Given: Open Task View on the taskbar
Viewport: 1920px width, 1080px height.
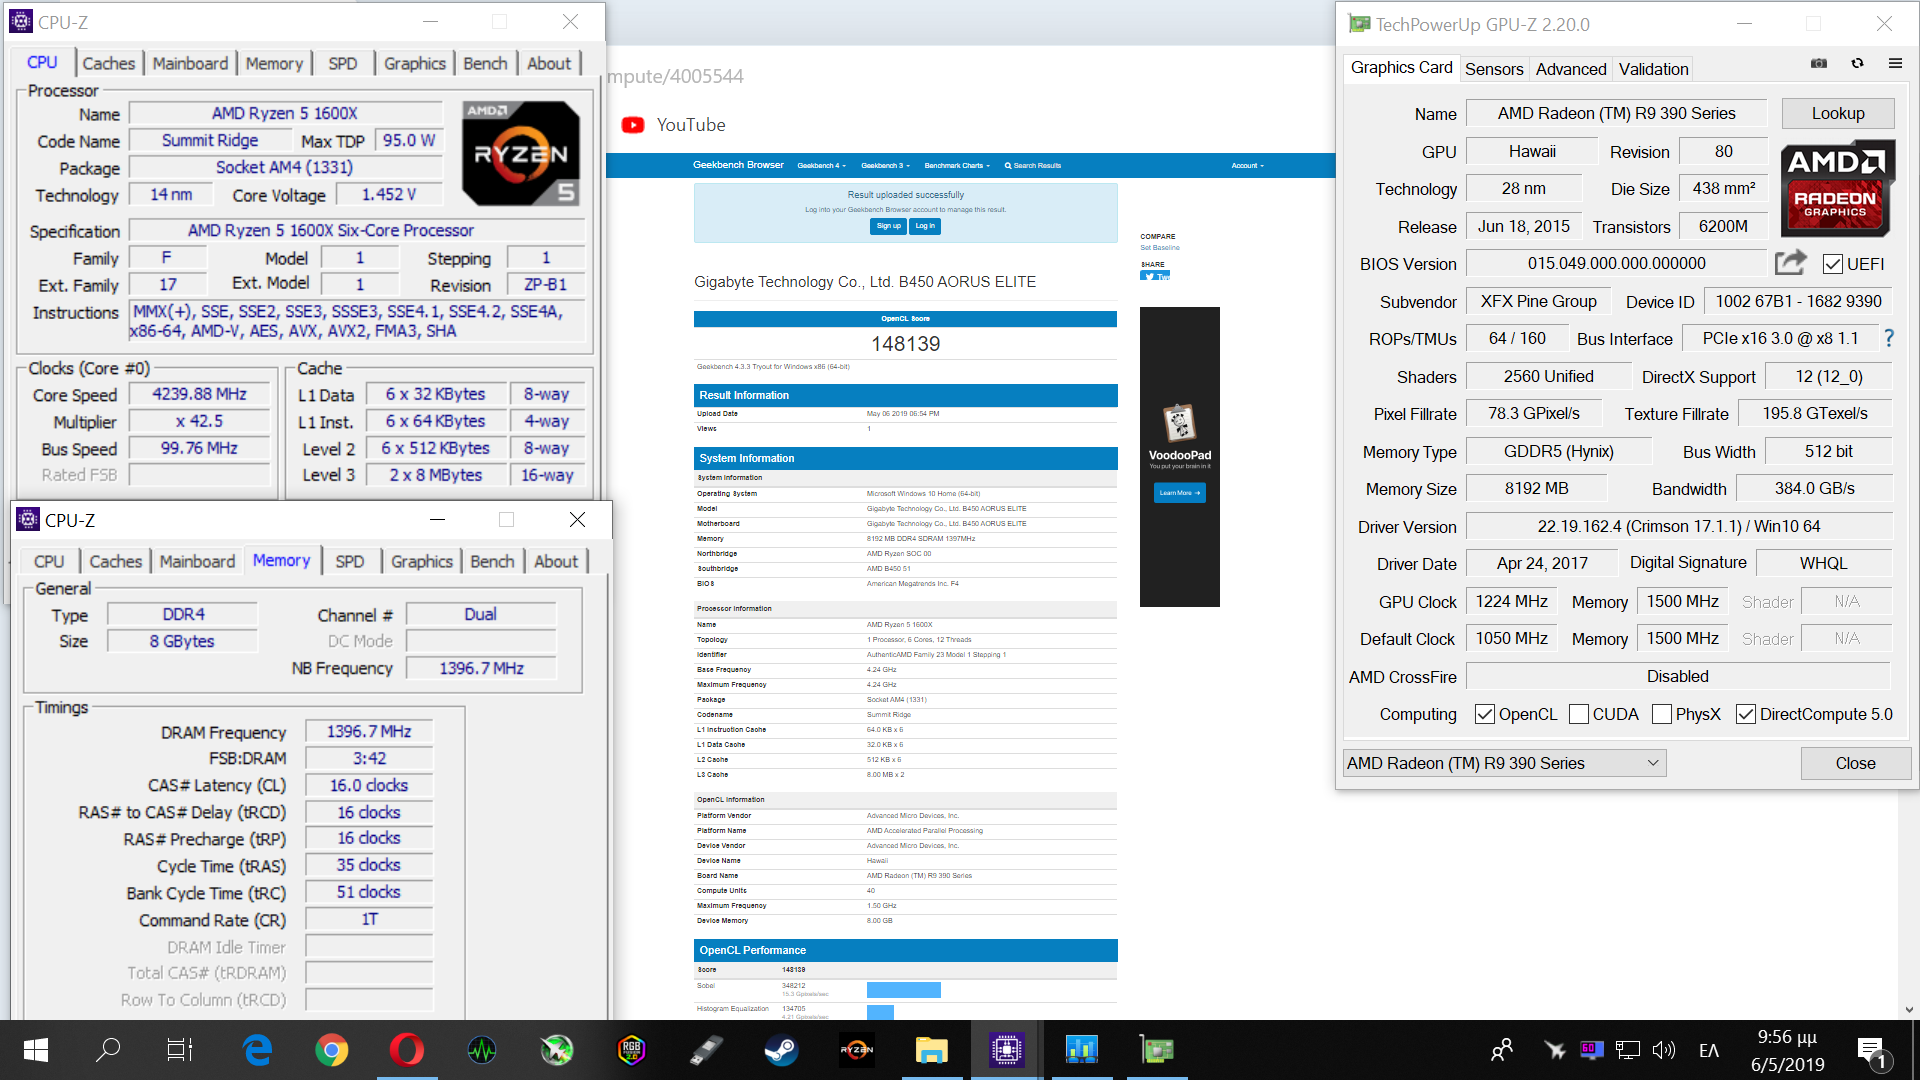Looking at the screenshot, I should (180, 1050).
